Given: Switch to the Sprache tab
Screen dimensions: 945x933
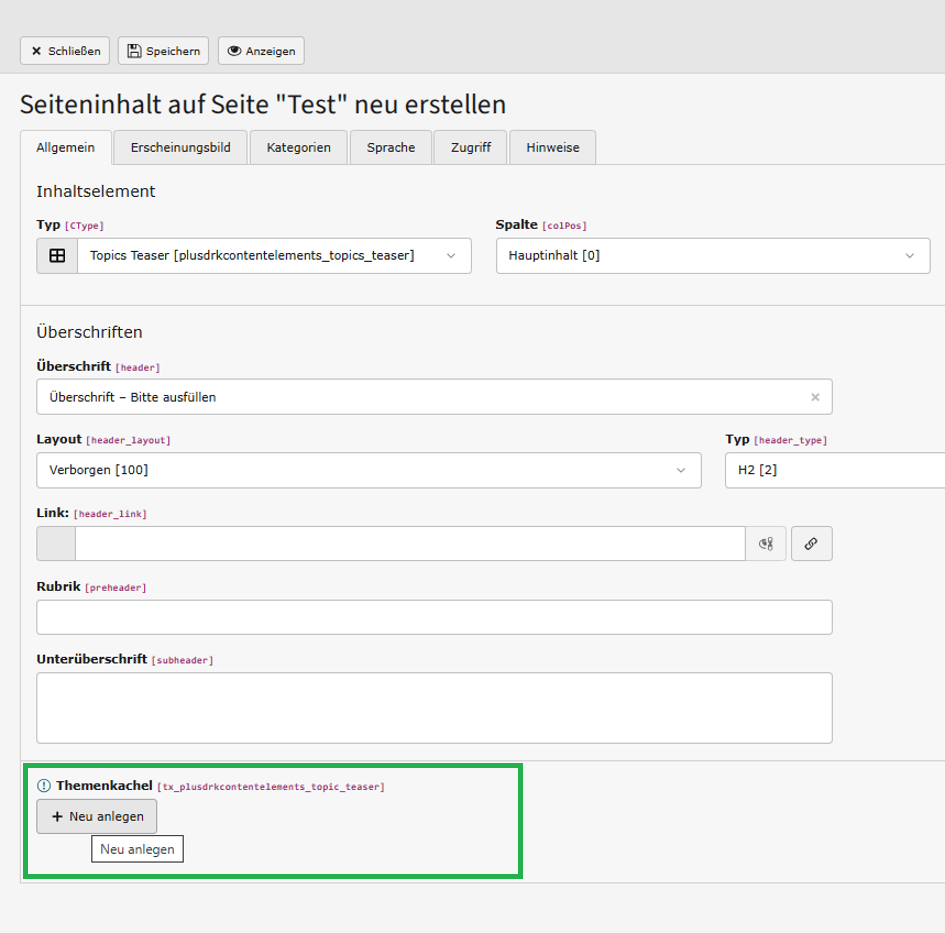Looking at the screenshot, I should [391, 148].
